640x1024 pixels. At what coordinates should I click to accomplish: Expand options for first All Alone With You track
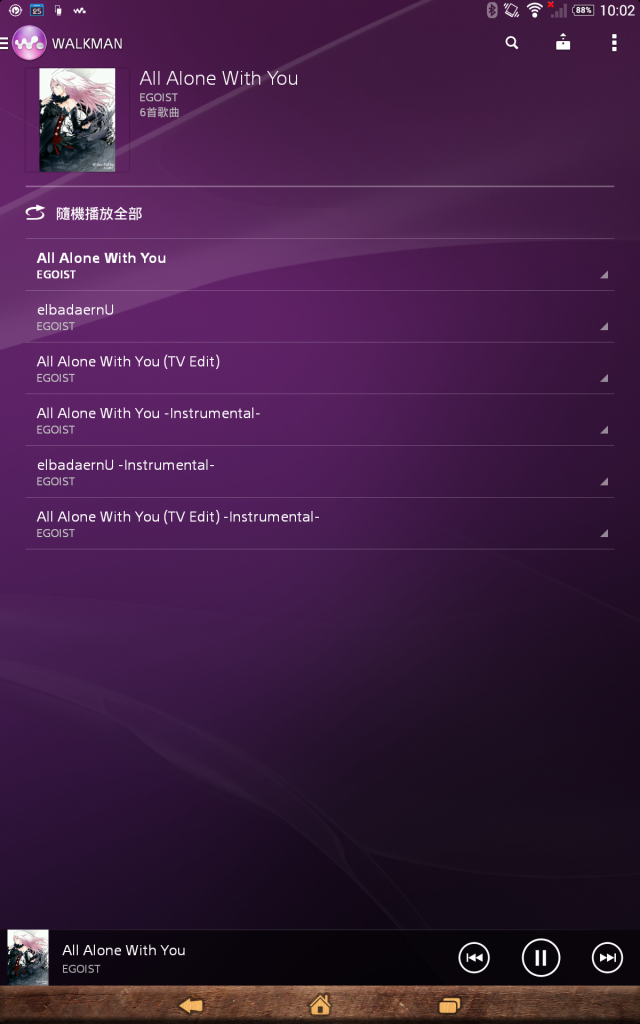click(604, 275)
